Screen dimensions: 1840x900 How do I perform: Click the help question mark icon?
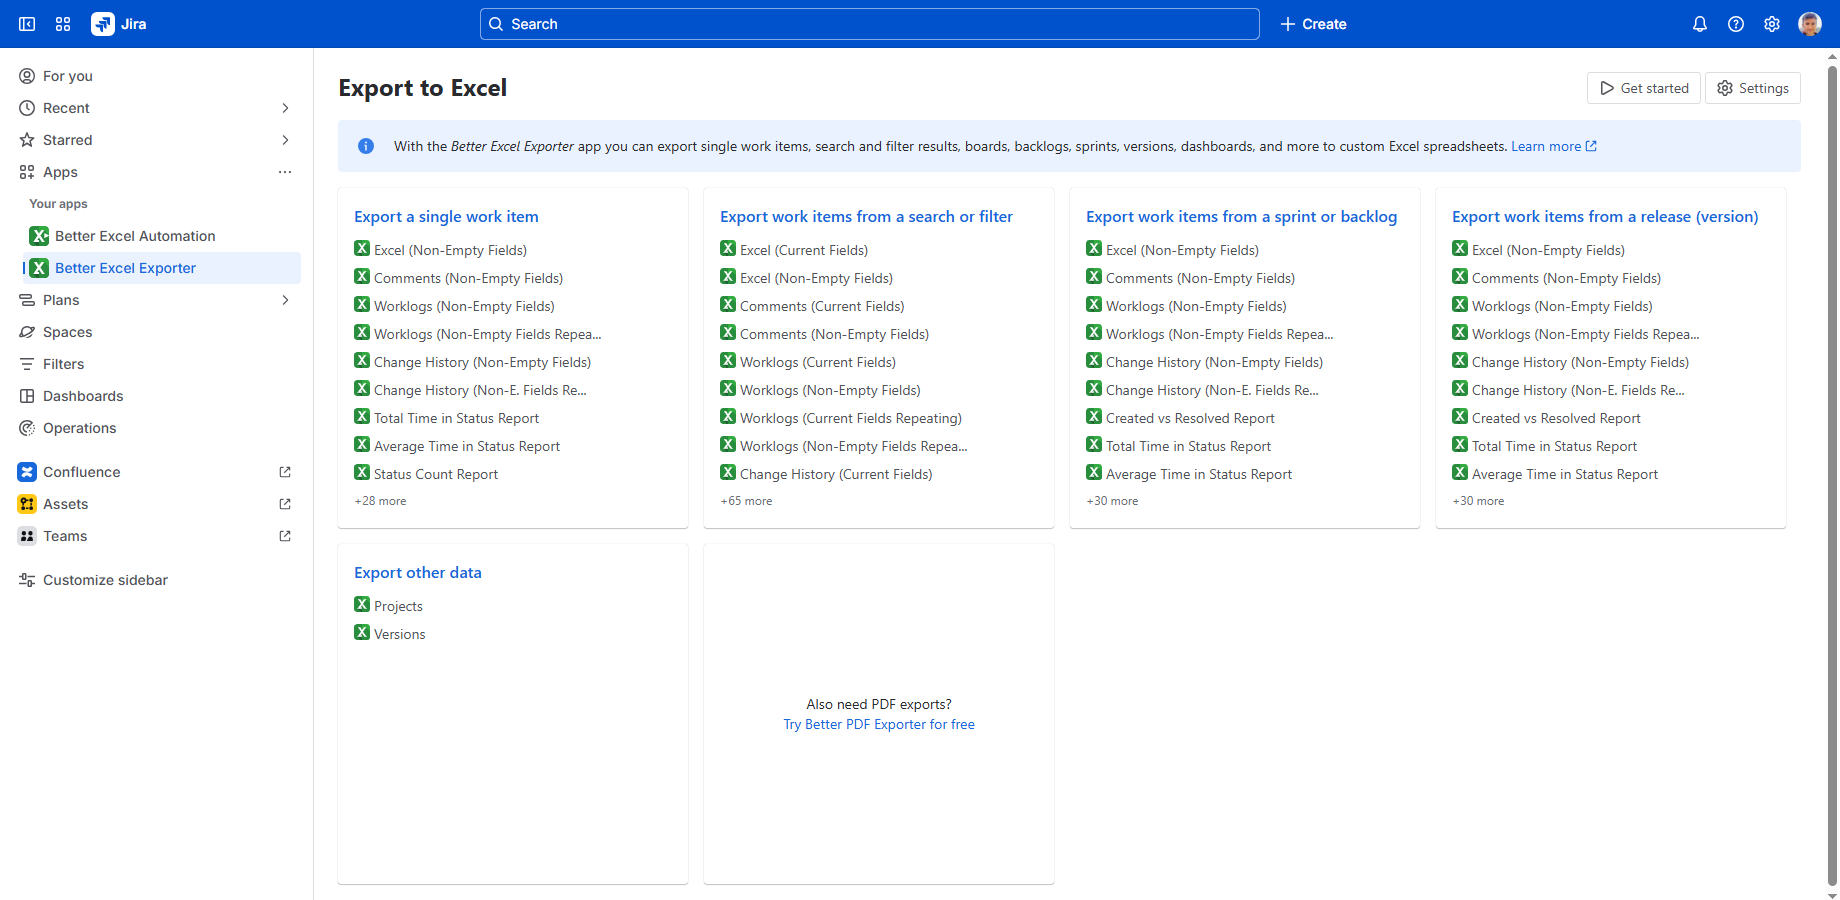(x=1736, y=24)
